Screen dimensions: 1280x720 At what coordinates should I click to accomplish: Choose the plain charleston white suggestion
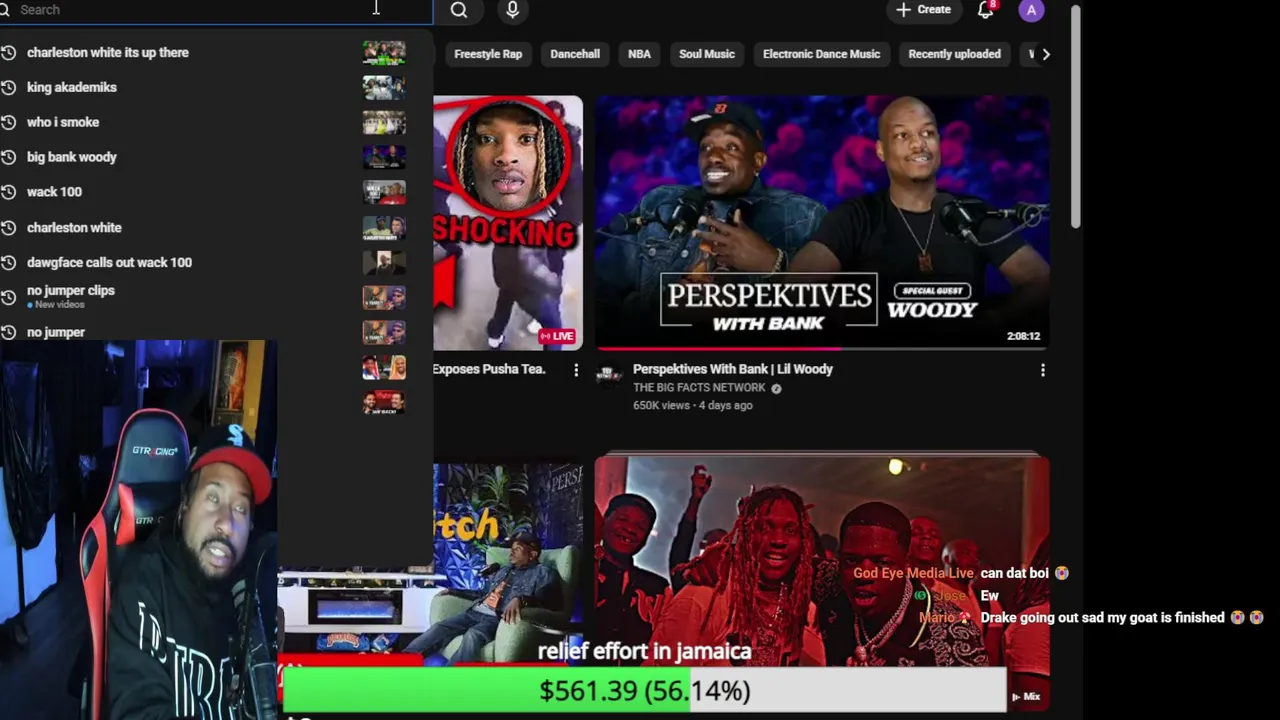coord(74,227)
